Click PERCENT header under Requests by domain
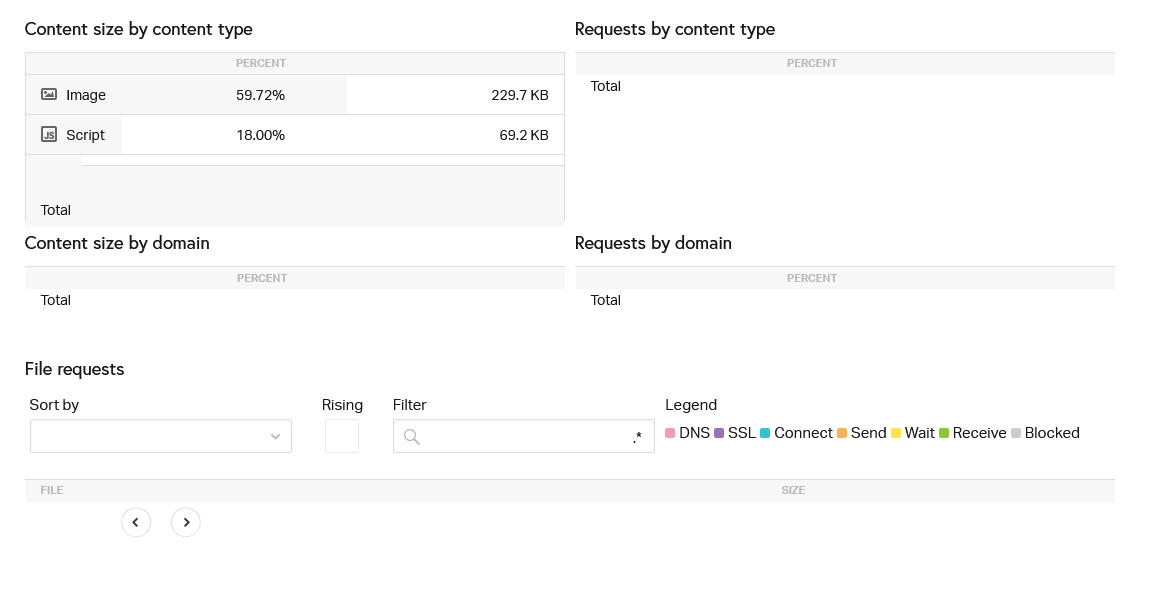This screenshot has width=1156, height=592. coord(812,278)
